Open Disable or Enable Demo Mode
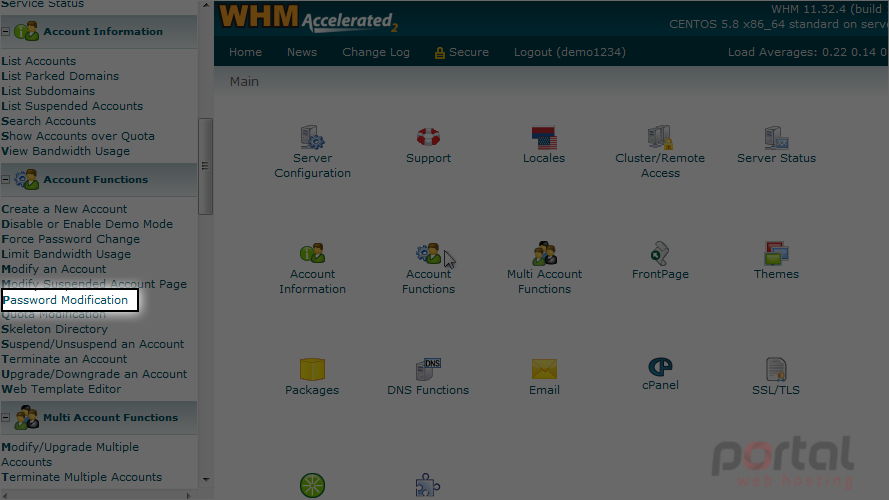The height and width of the screenshot is (500, 889). (x=87, y=224)
